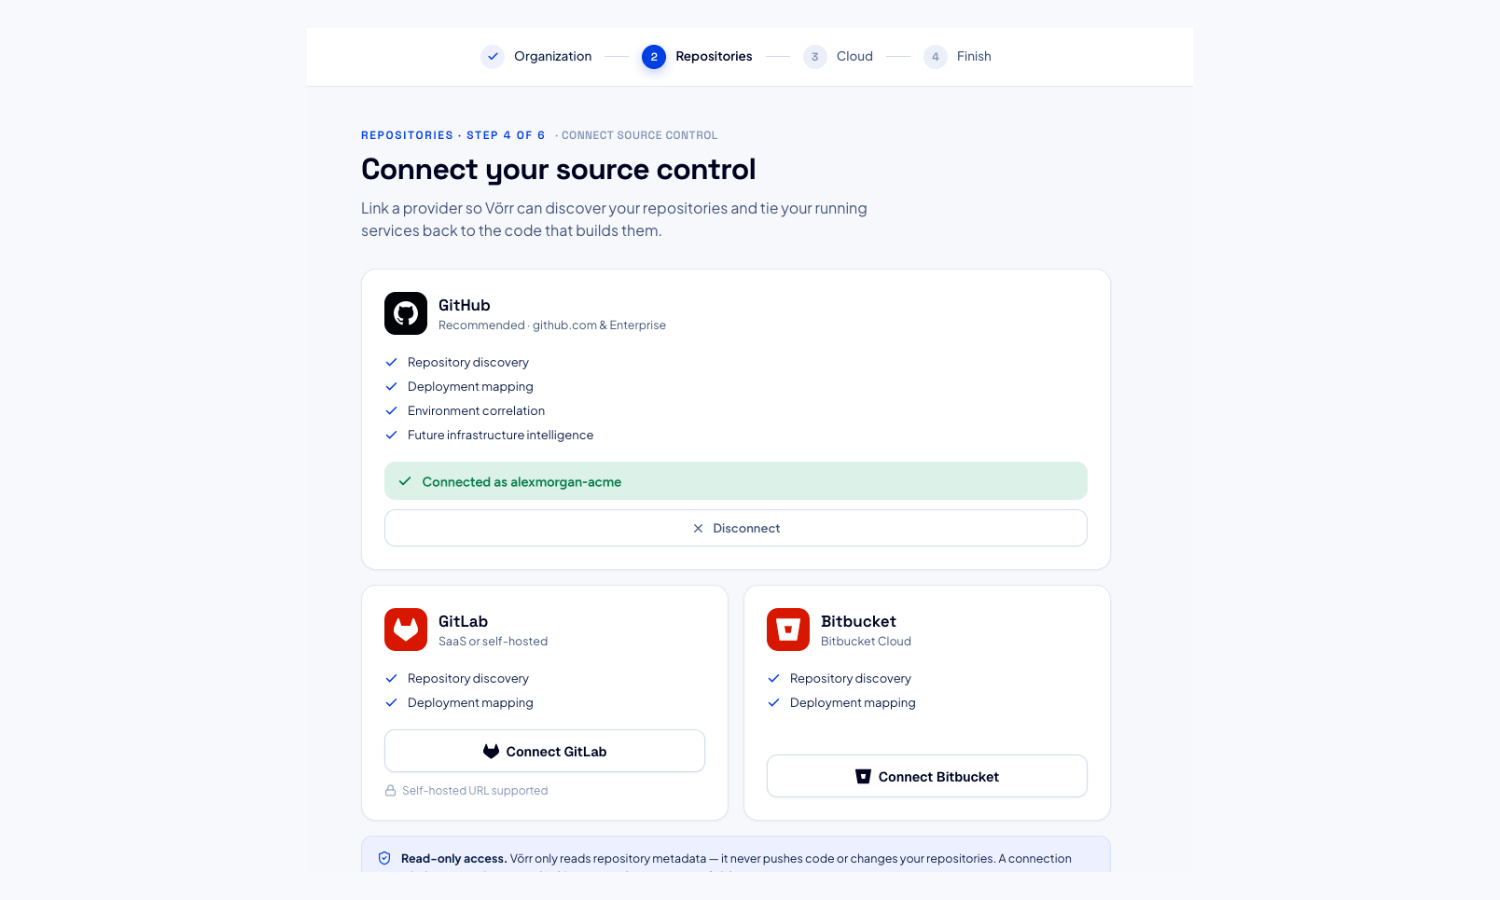Click the checkmark in the Connected banner
Screen dimensions: 1500x900
tap(405, 481)
